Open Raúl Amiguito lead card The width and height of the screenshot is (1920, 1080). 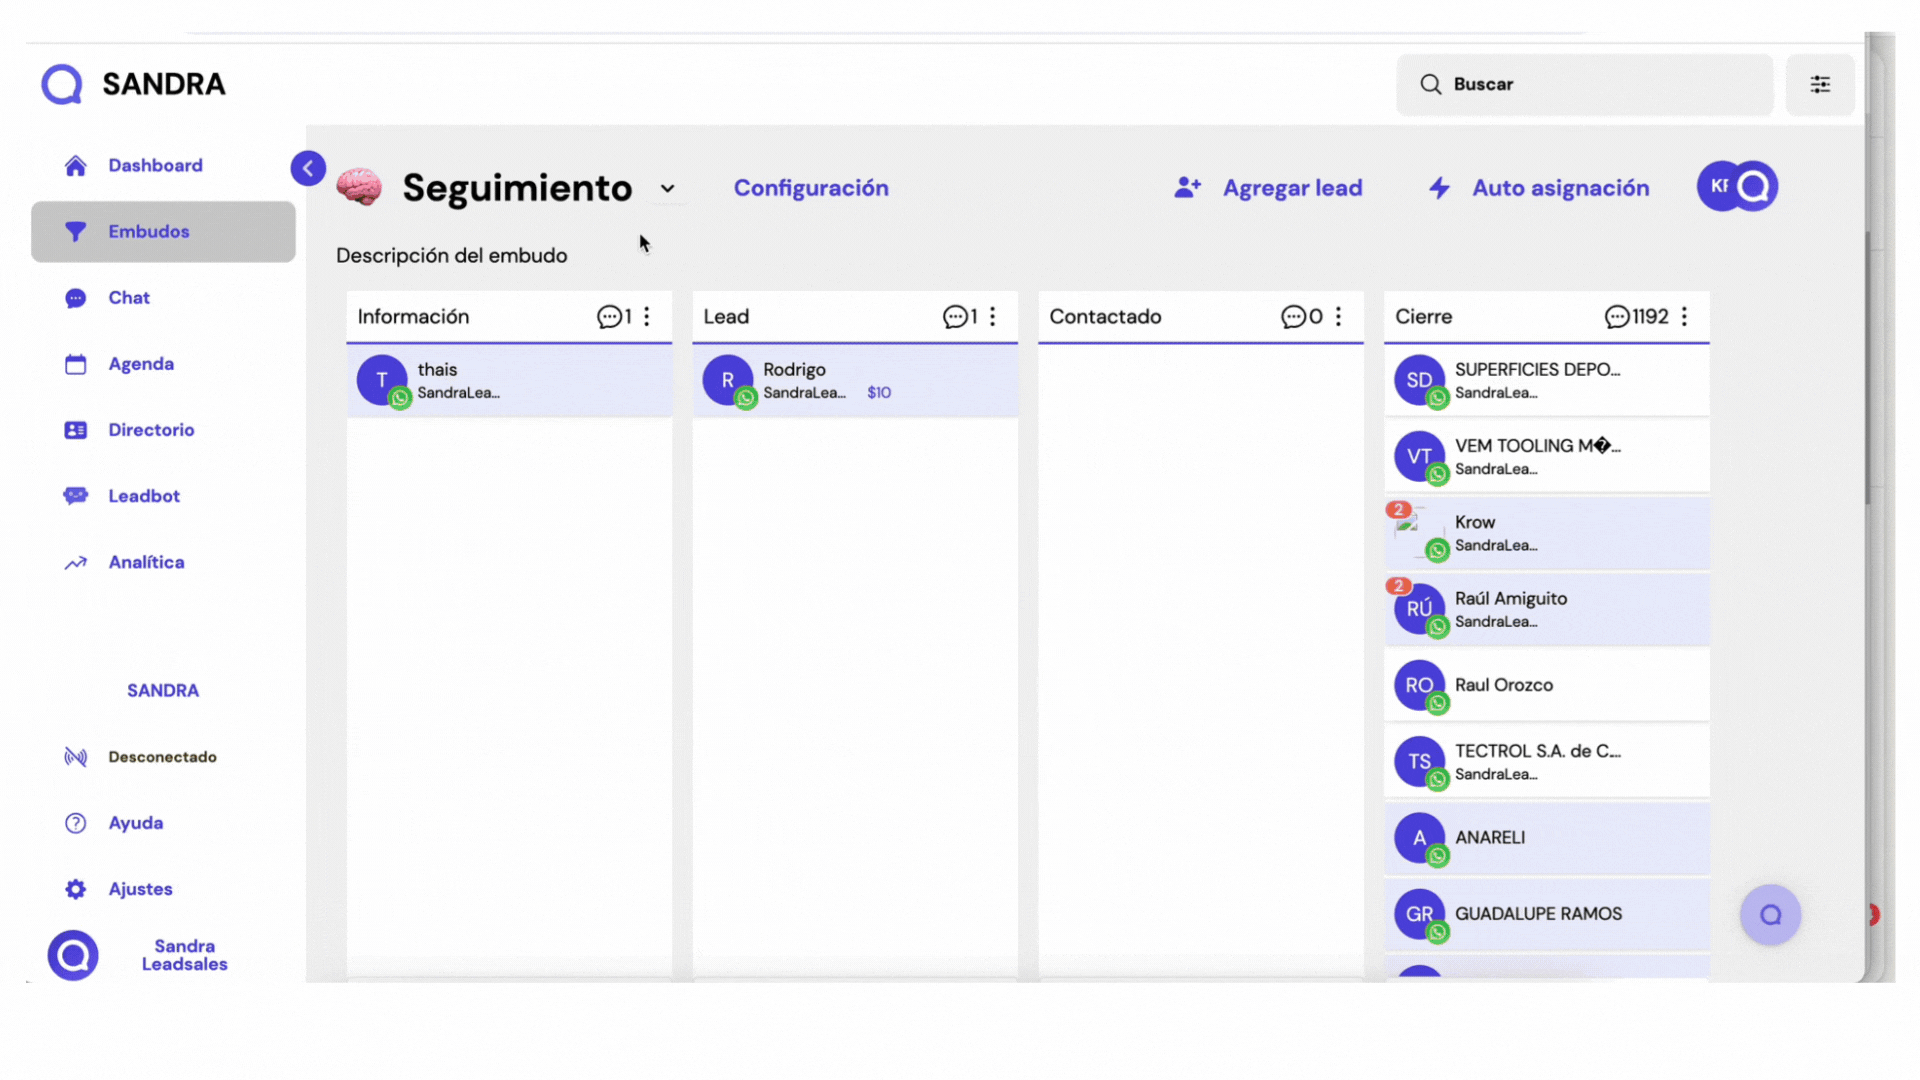(x=1547, y=609)
